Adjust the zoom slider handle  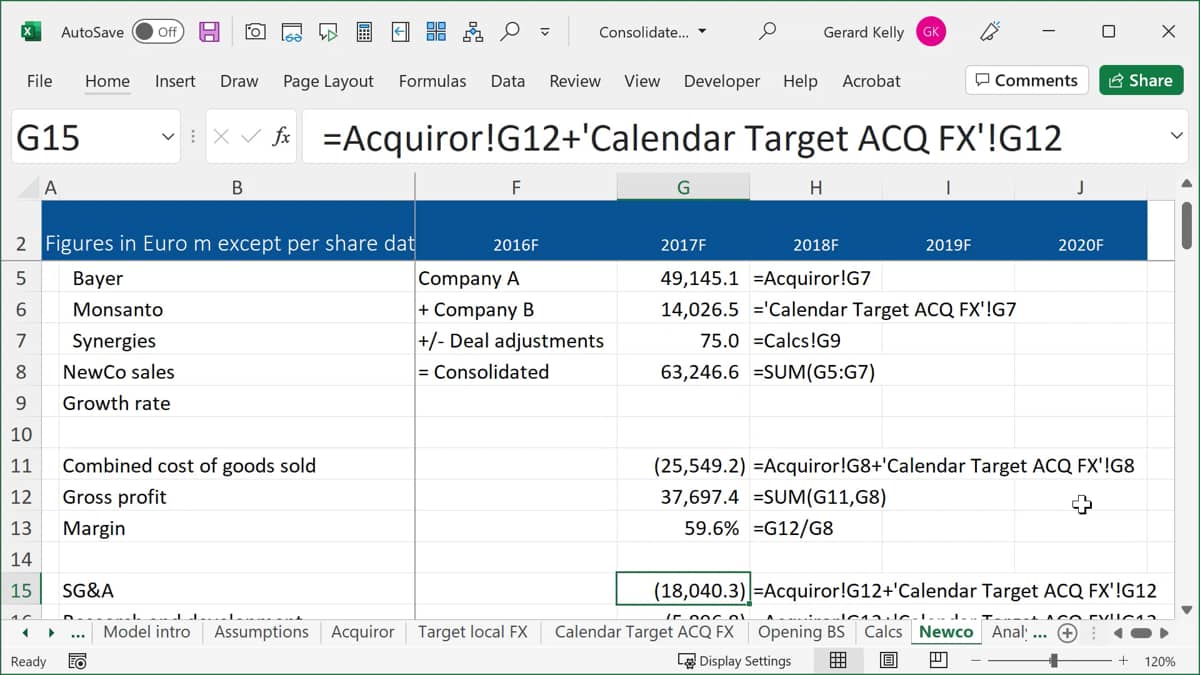1054,661
